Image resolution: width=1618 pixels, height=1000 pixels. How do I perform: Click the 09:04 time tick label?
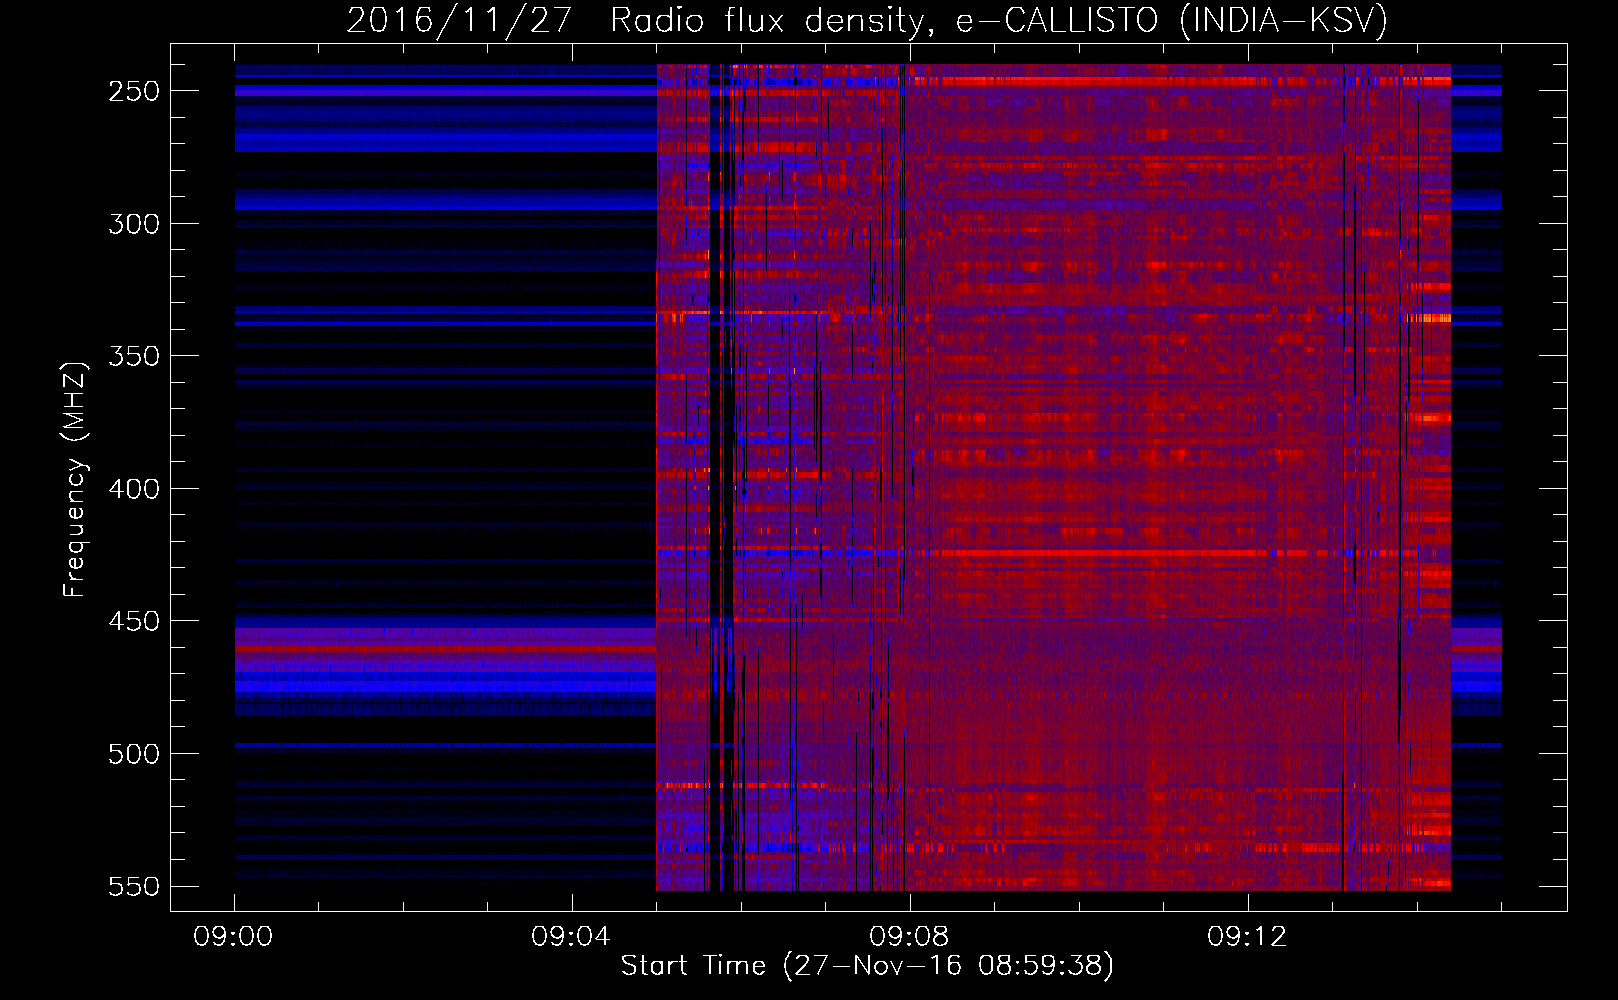click(x=571, y=937)
